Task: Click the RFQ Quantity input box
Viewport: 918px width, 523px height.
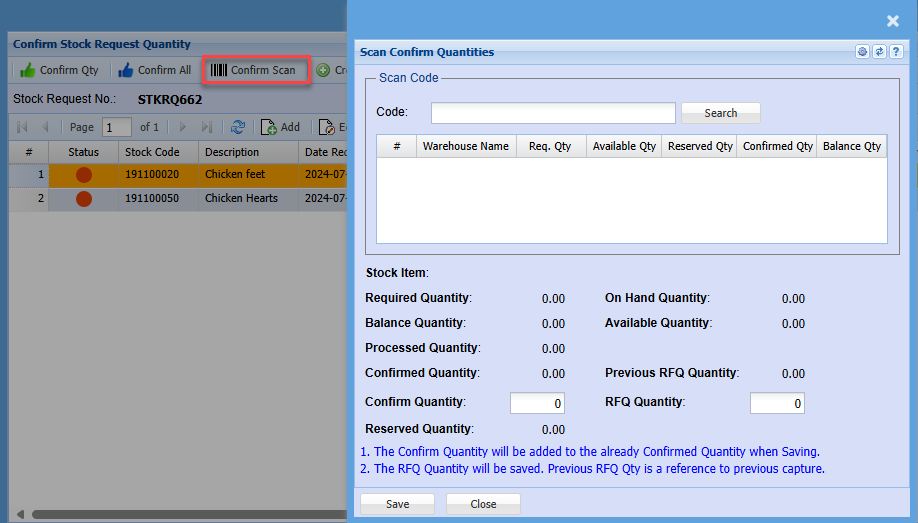Action: [777, 403]
